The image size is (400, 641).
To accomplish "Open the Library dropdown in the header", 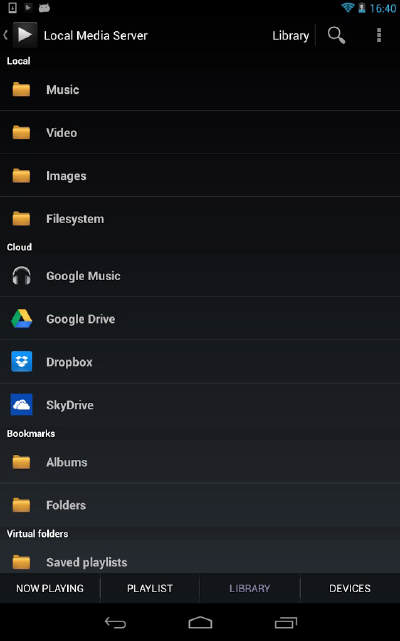I will click(291, 36).
